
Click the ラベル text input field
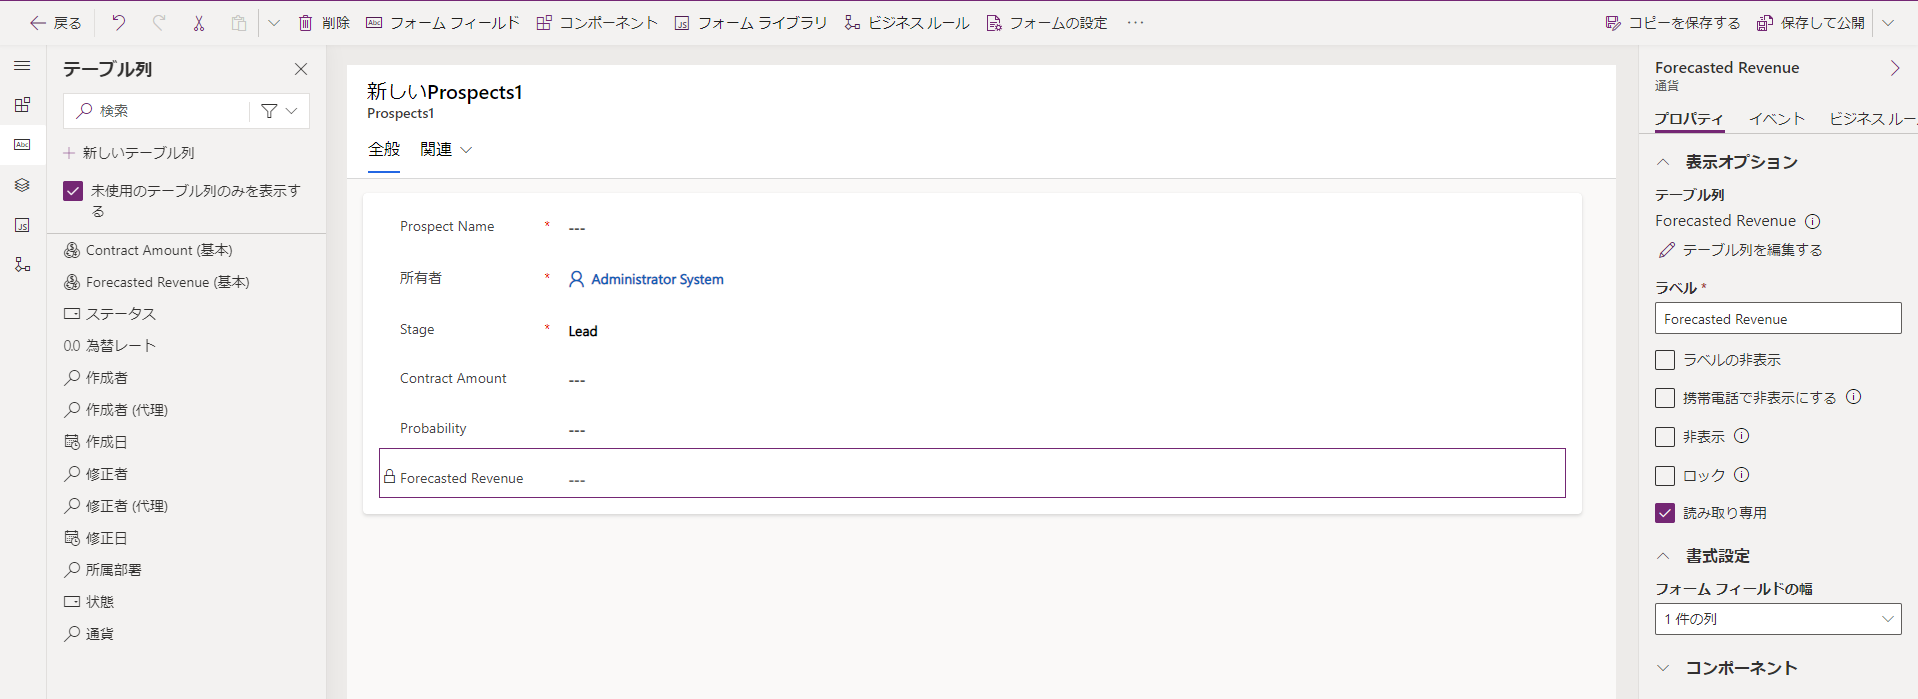[1777, 319]
